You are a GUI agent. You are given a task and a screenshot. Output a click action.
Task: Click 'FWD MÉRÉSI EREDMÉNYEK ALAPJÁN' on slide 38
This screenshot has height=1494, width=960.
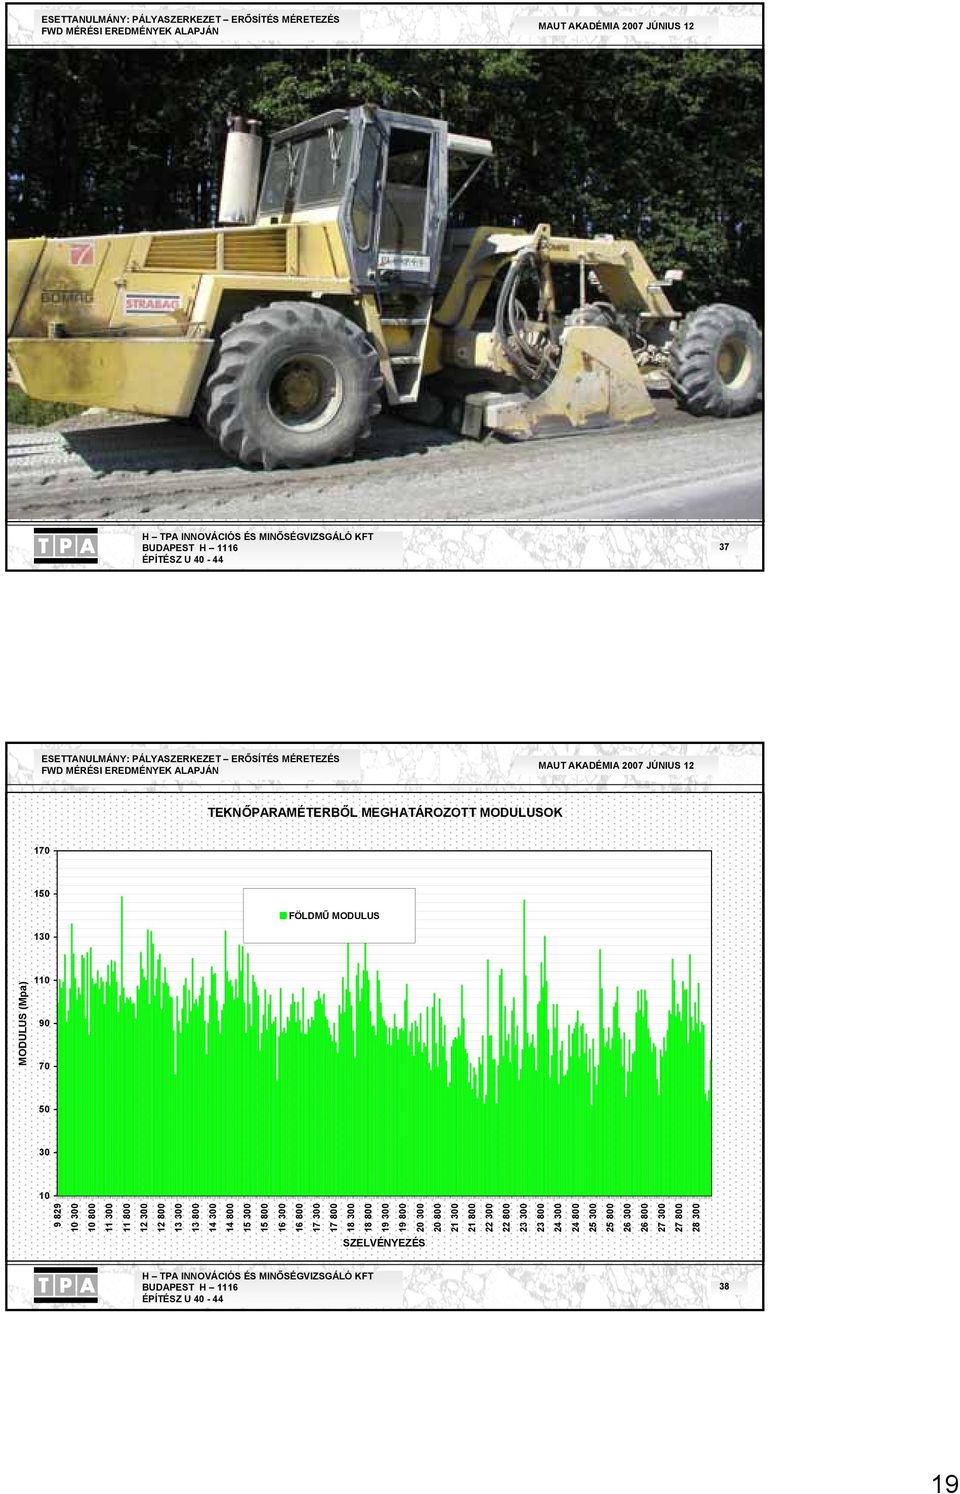(130, 771)
